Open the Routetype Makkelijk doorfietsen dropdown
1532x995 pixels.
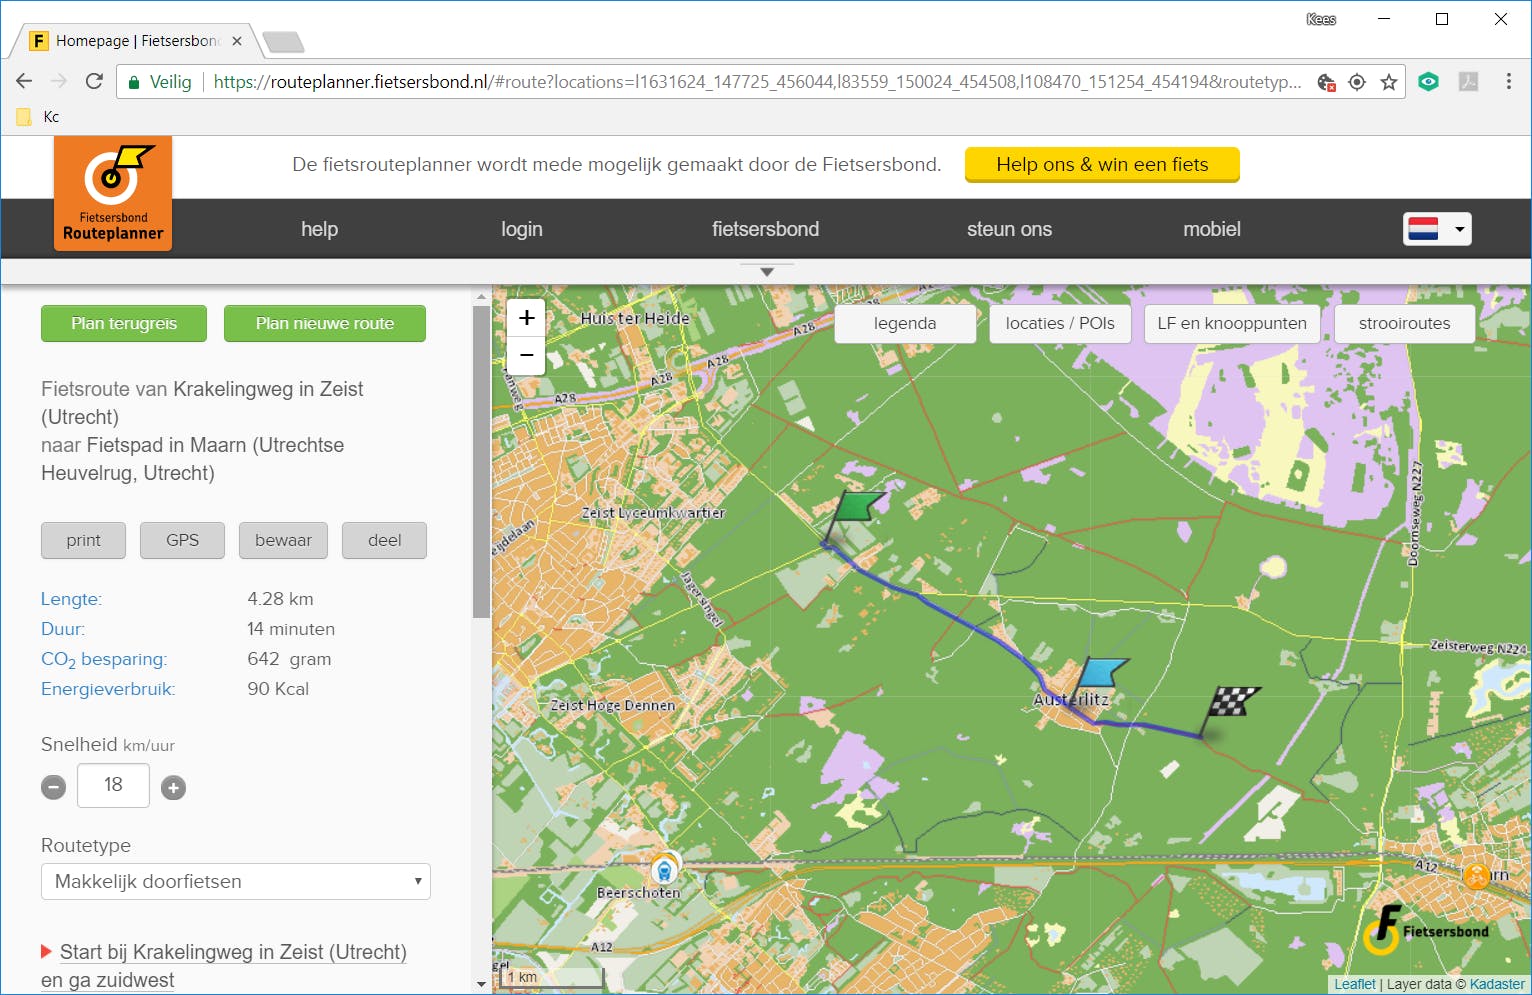point(236,881)
